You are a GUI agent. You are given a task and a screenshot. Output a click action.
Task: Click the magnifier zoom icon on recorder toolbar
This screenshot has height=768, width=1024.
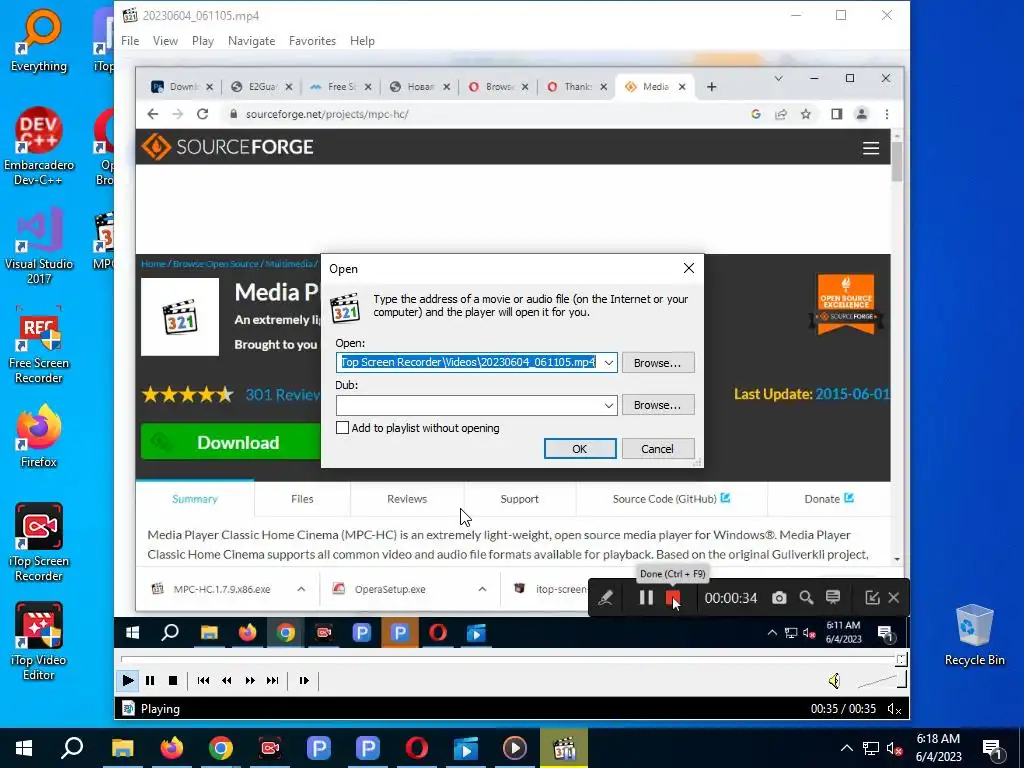pyautogui.click(x=807, y=598)
